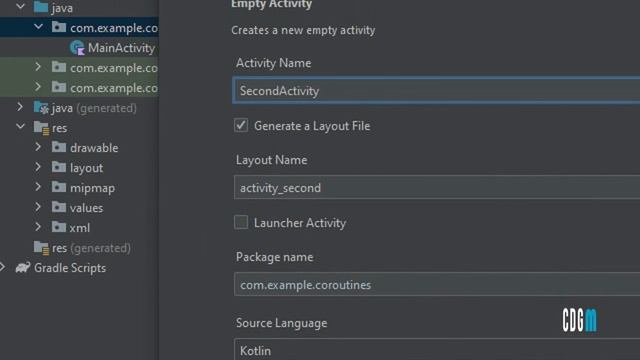
Task: Click the Gradle Scripts elephant icon
Action: pos(23,268)
